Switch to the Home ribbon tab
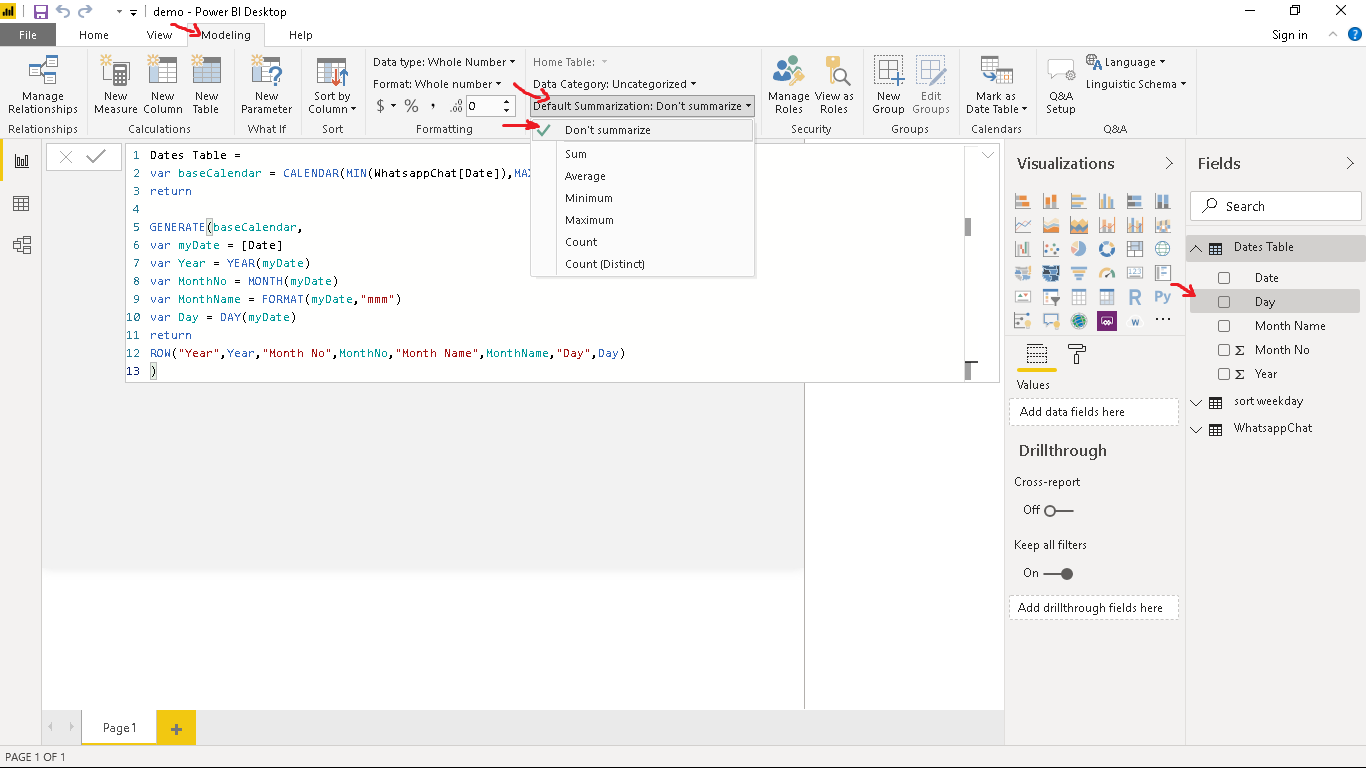Image resolution: width=1366 pixels, height=768 pixels. click(x=93, y=34)
